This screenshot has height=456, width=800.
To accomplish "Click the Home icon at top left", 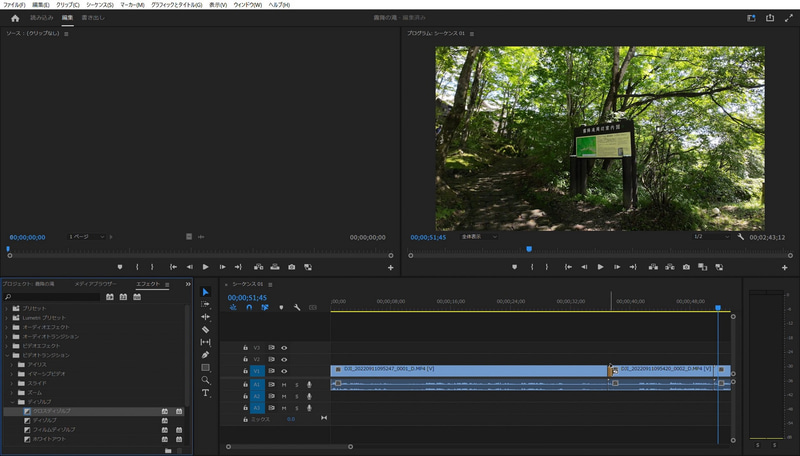I will pyautogui.click(x=14, y=18).
